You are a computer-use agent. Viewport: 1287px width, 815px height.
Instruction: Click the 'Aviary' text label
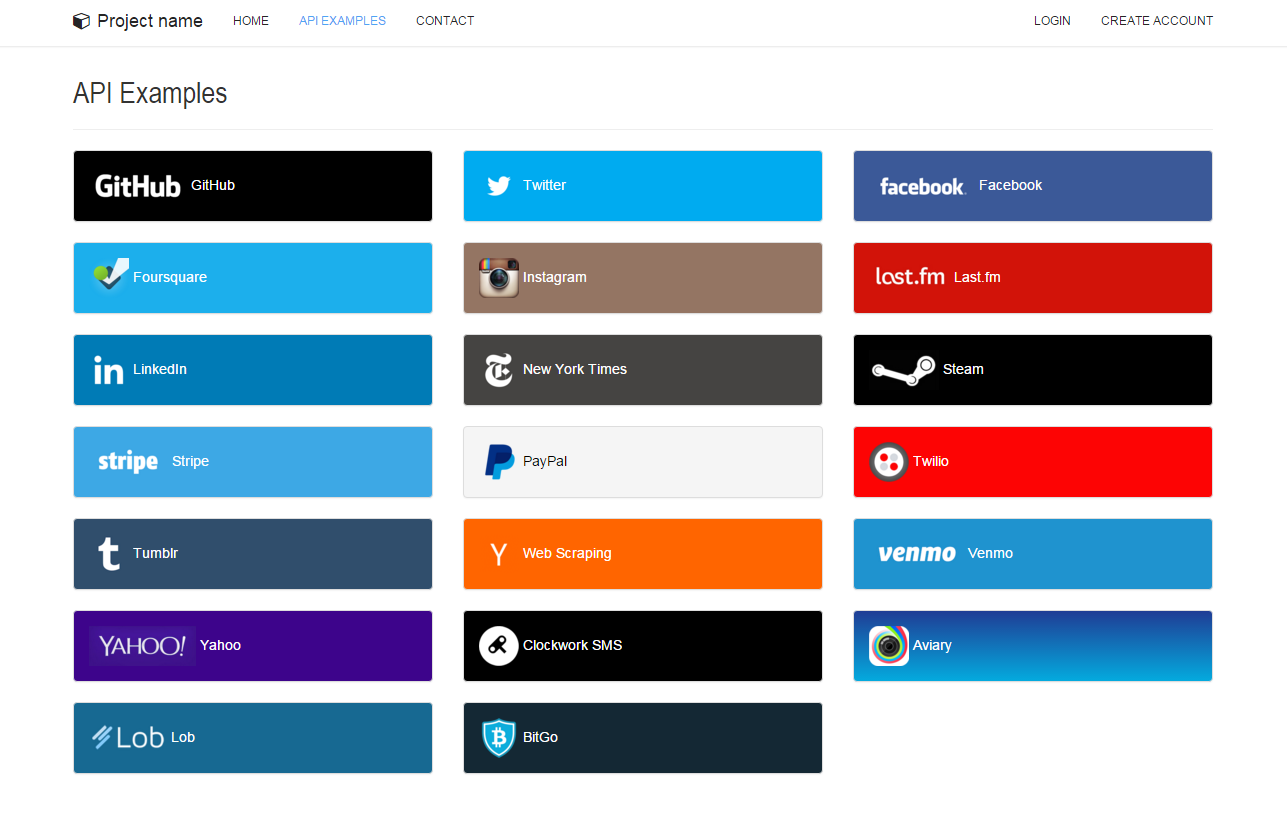(932, 645)
